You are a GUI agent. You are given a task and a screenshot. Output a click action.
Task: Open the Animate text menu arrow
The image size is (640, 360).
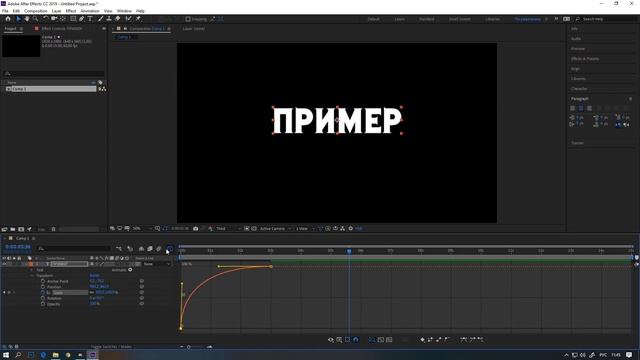[x=130, y=270]
